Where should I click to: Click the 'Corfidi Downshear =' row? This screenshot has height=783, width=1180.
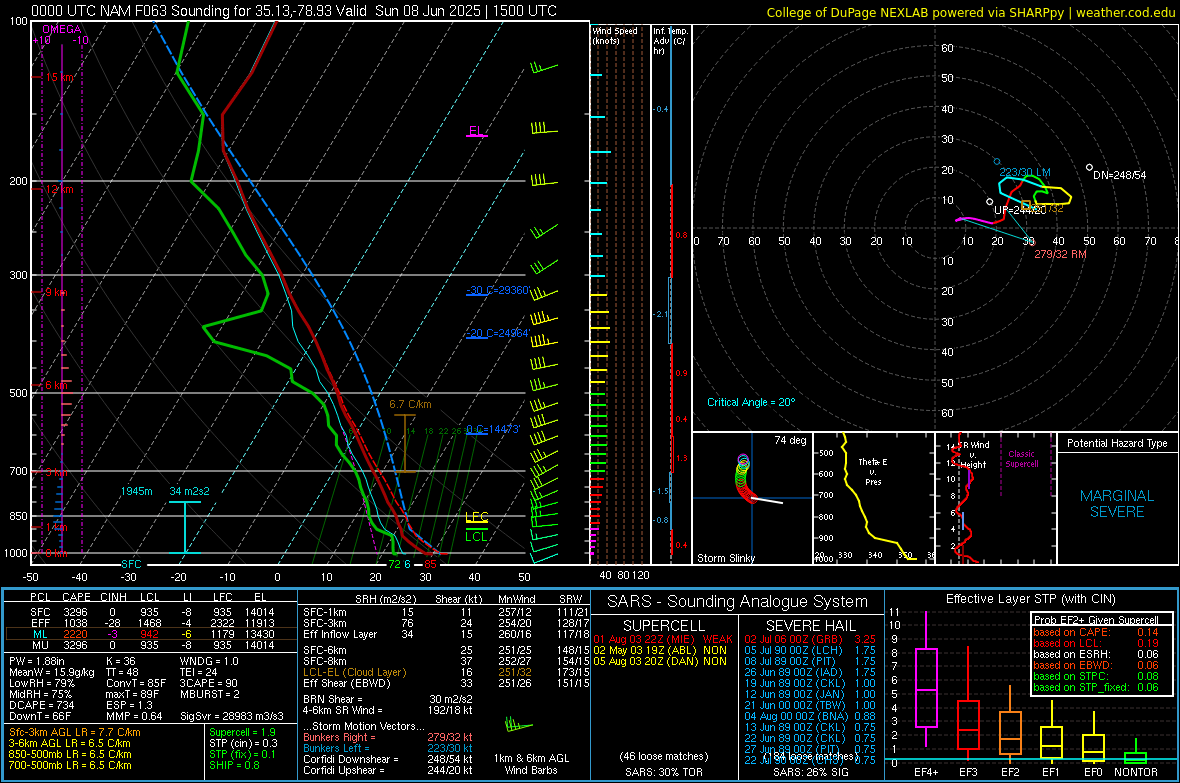click(x=388, y=759)
